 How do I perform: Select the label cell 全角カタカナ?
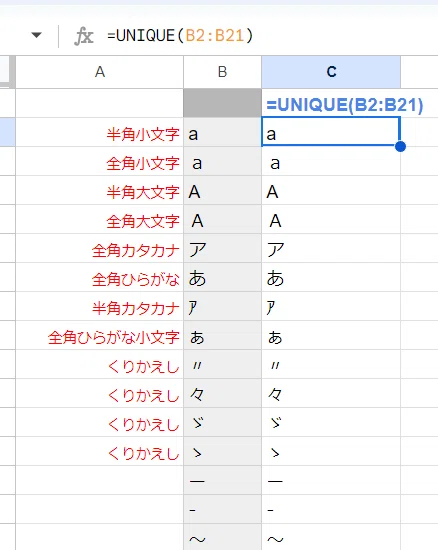100,248
